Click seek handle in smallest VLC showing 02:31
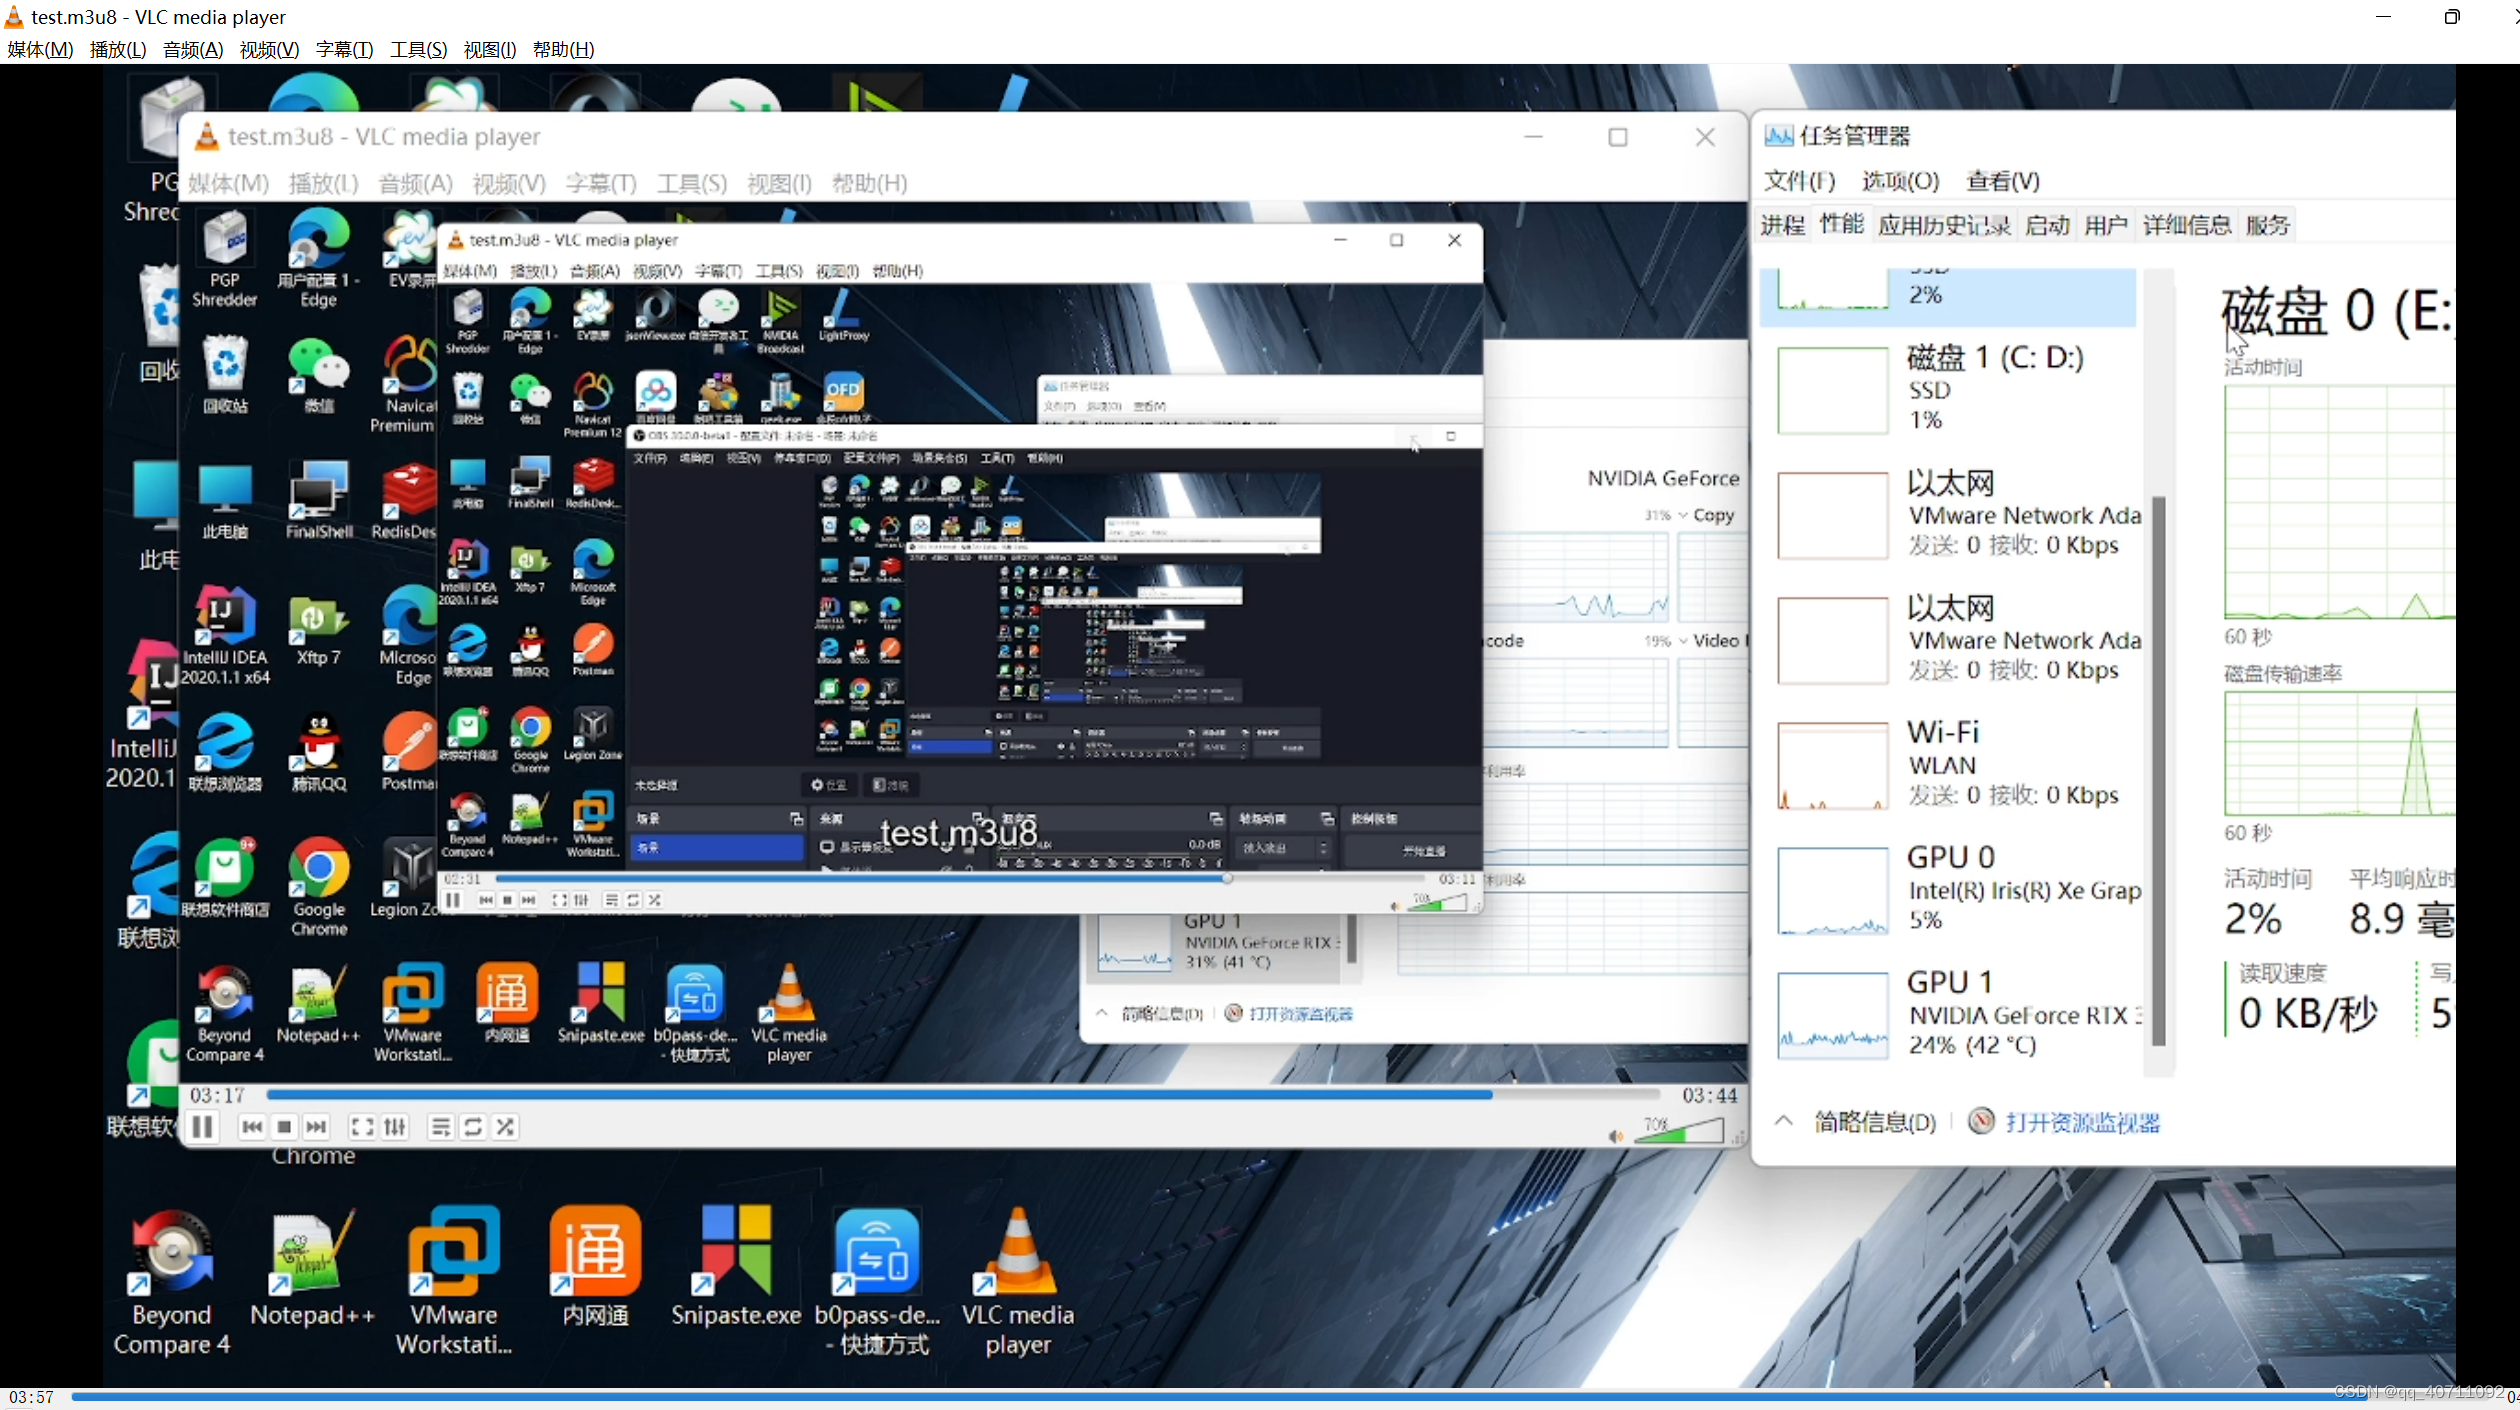 pos(1226,878)
